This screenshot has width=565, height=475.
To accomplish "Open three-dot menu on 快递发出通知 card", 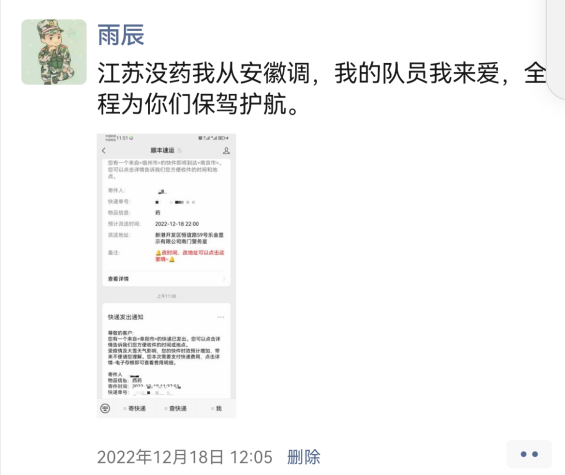I will pyautogui.click(x=221, y=317).
